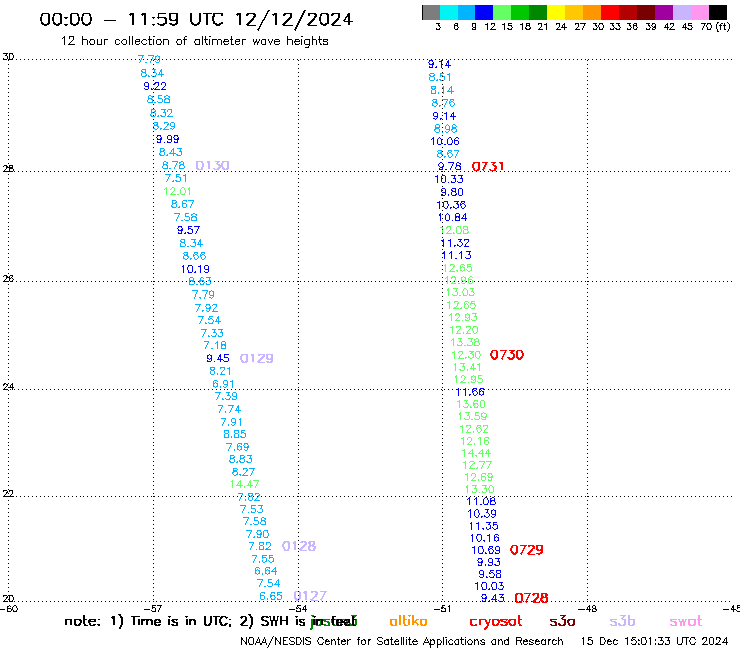Select the wave height value '12.16'

pyautogui.click(x=475, y=441)
